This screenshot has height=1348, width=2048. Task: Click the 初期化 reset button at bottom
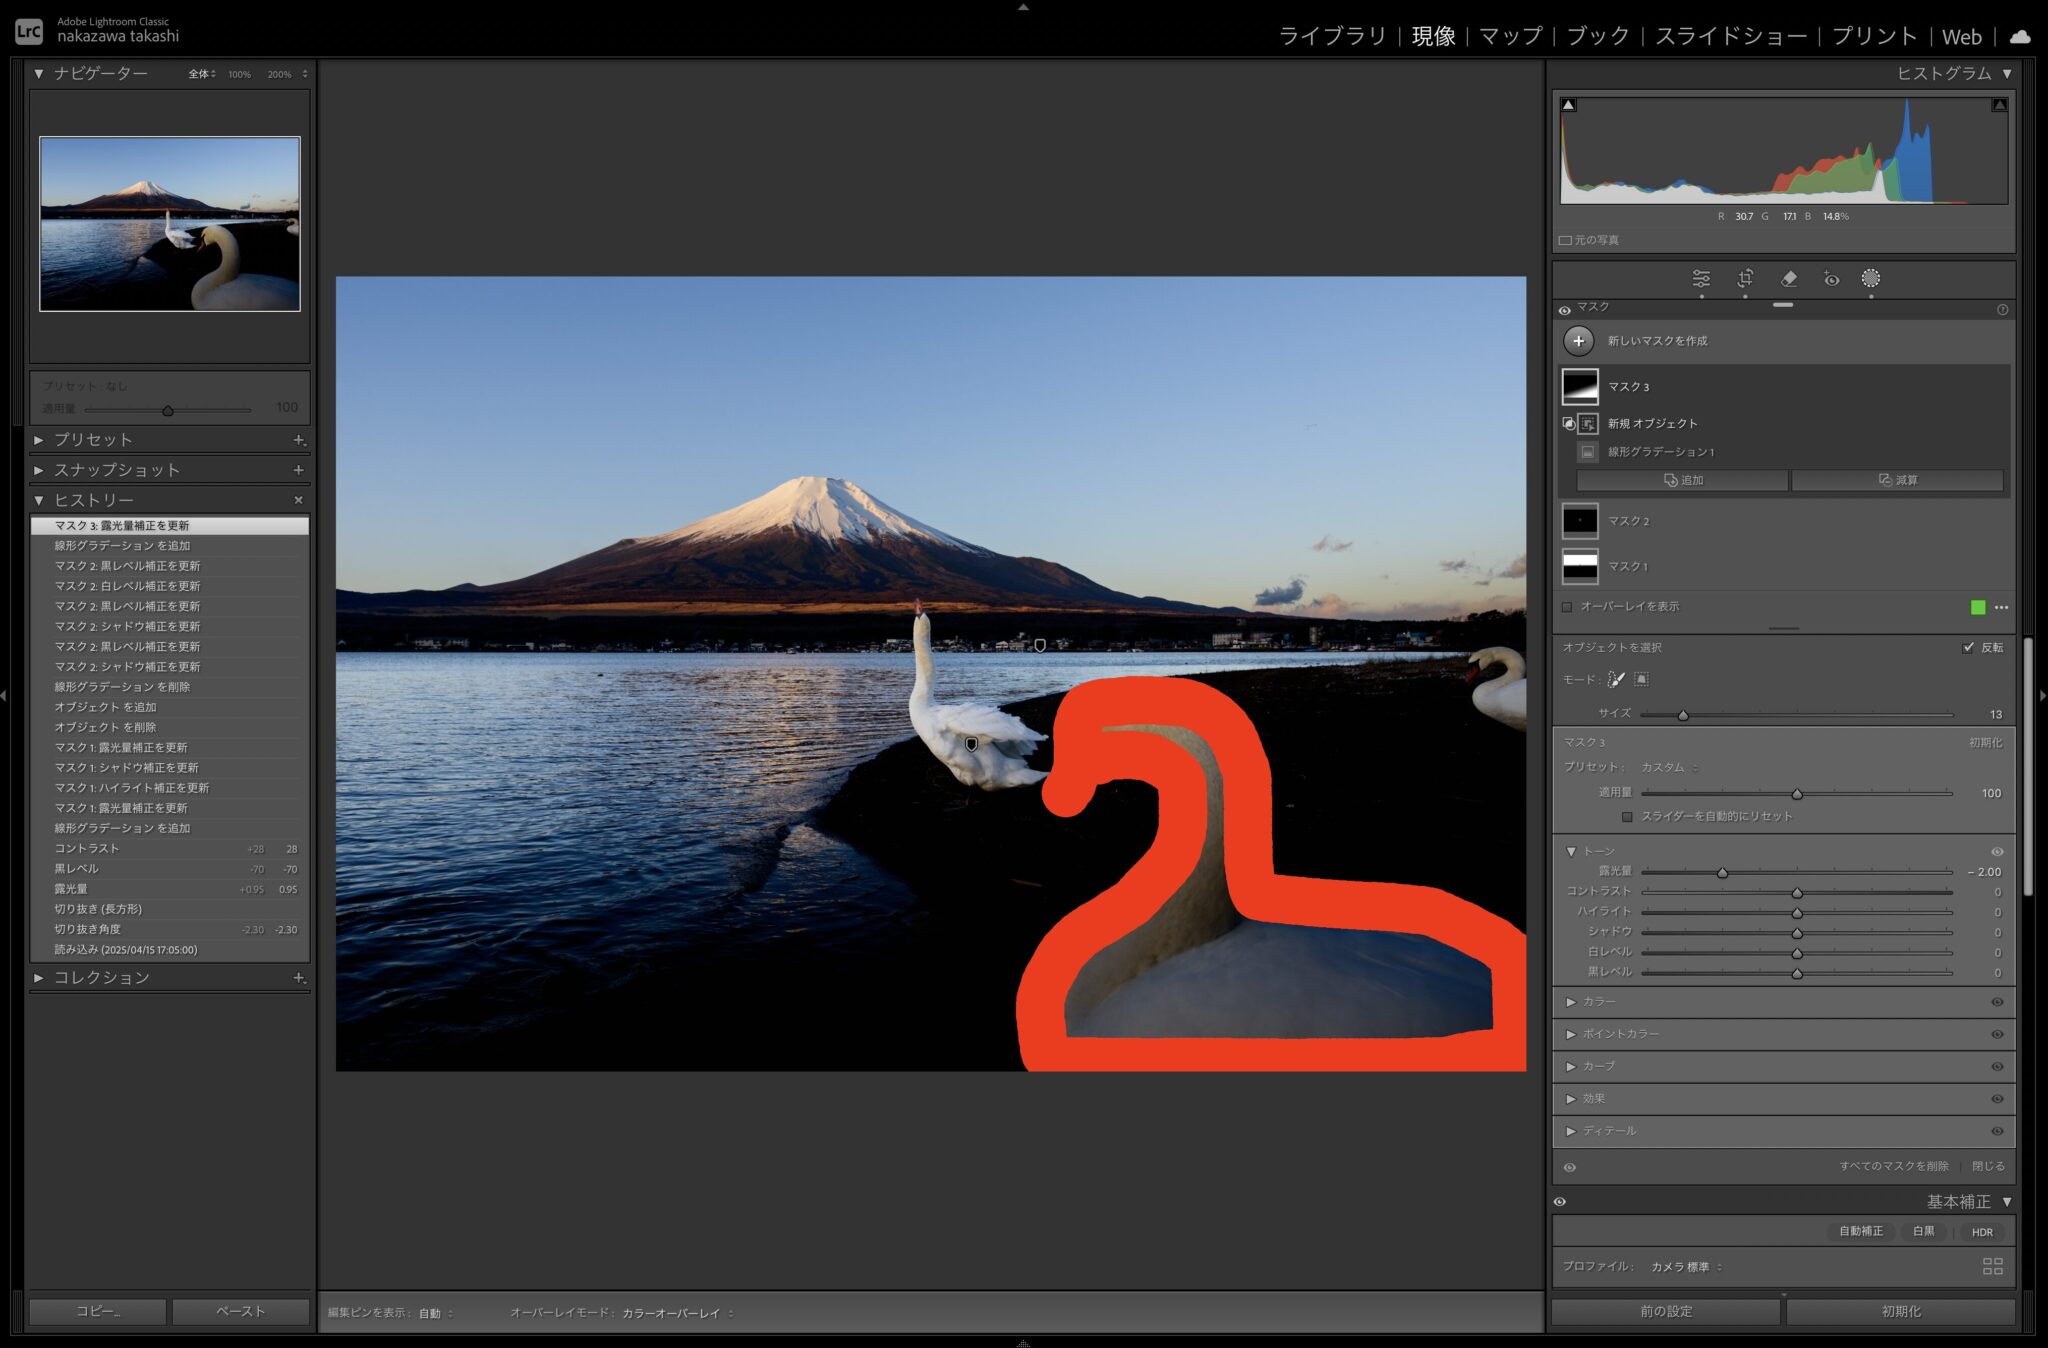[1900, 1311]
